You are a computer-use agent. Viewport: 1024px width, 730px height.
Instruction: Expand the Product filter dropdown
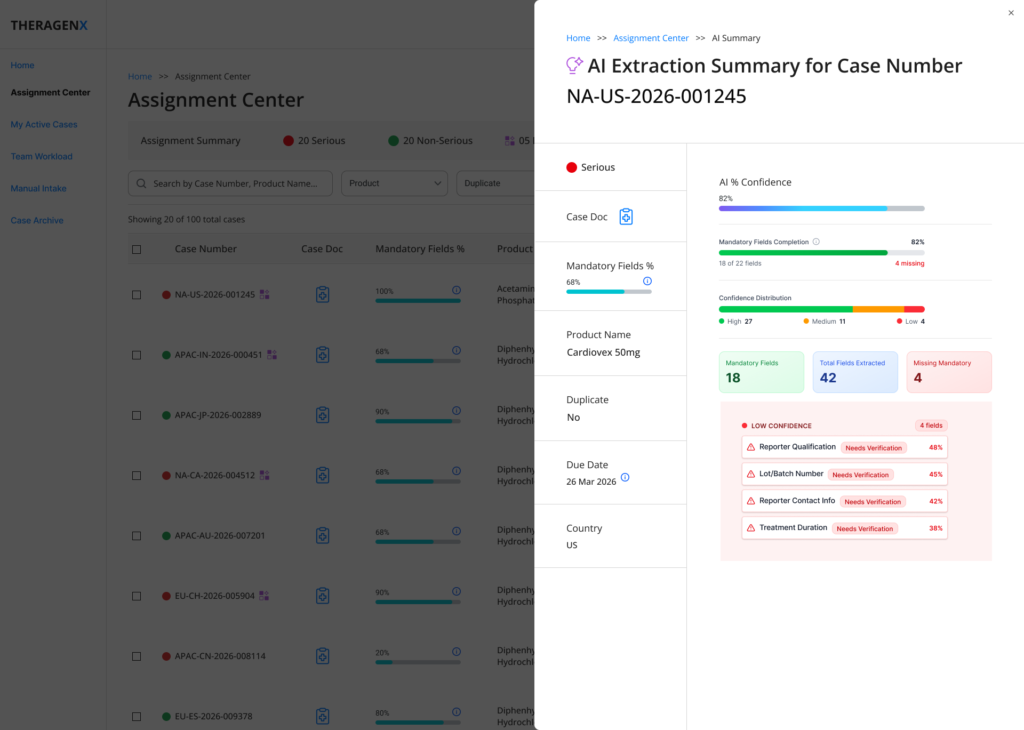(x=394, y=183)
